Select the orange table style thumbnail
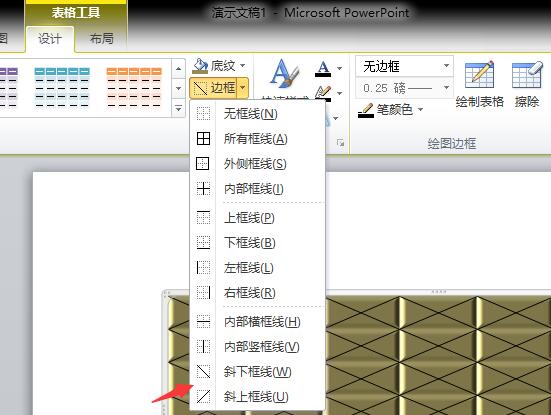The width and height of the screenshot is (551, 415). 134,87
